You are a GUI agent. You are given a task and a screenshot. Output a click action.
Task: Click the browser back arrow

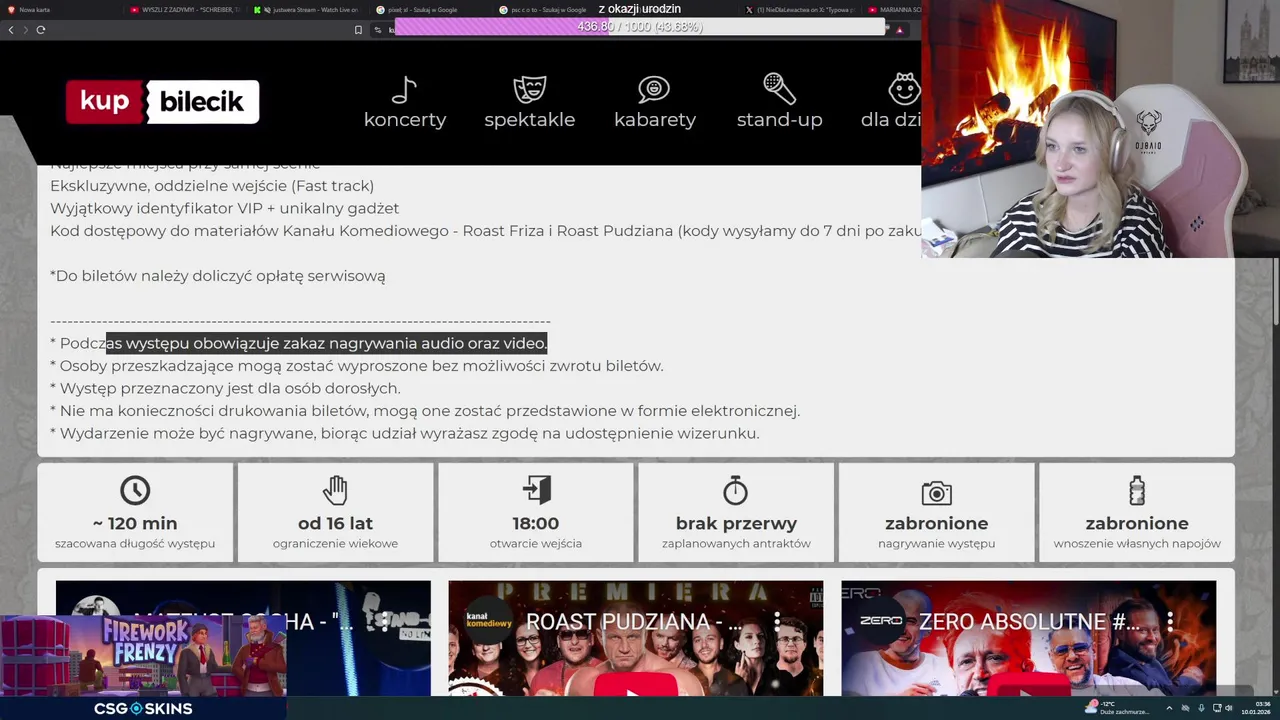point(11,30)
